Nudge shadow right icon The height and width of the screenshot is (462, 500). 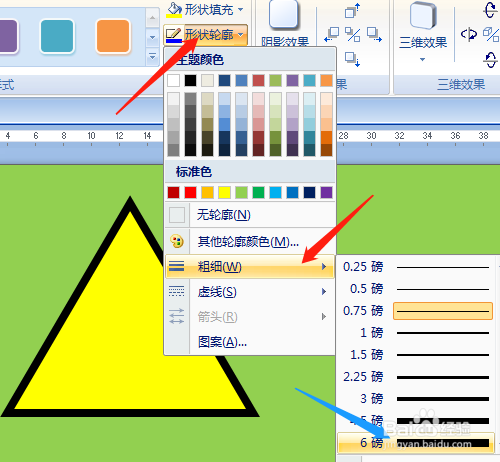coord(374,35)
